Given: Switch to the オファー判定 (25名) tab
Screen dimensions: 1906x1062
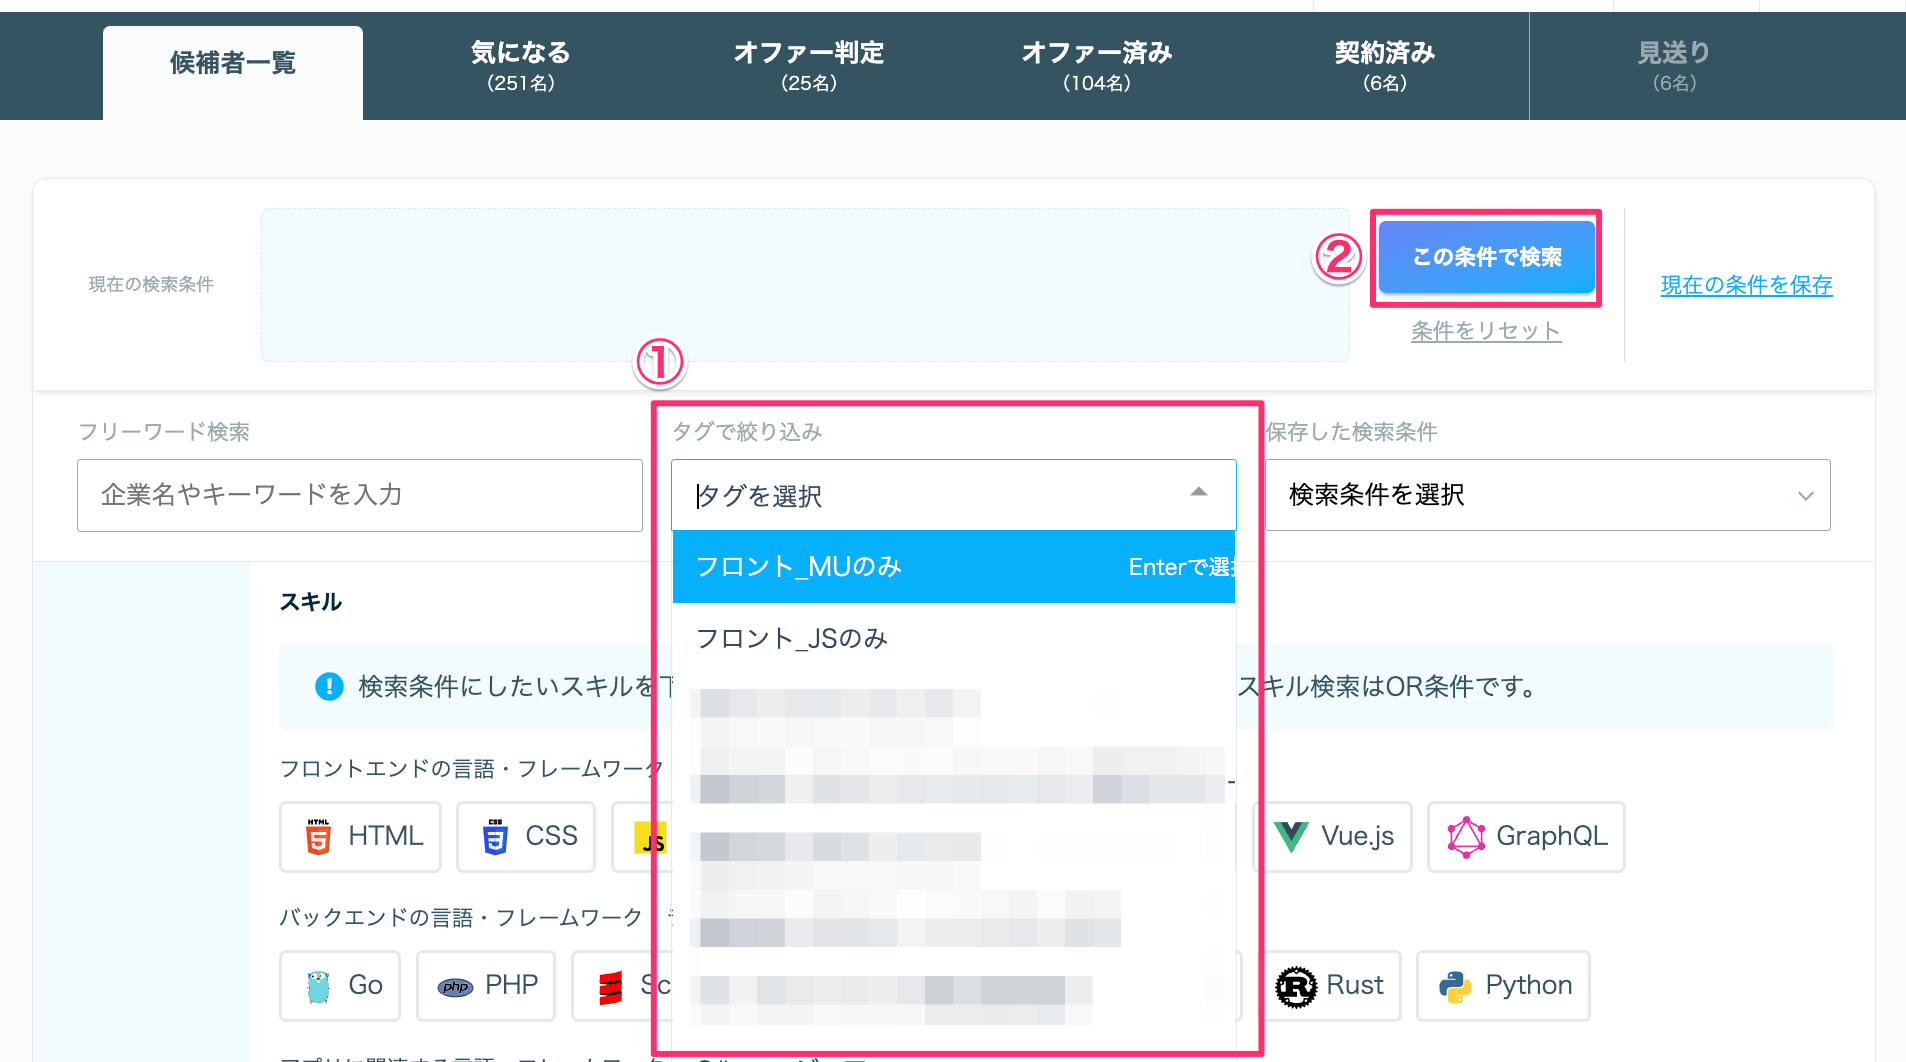Looking at the screenshot, I should tap(809, 66).
